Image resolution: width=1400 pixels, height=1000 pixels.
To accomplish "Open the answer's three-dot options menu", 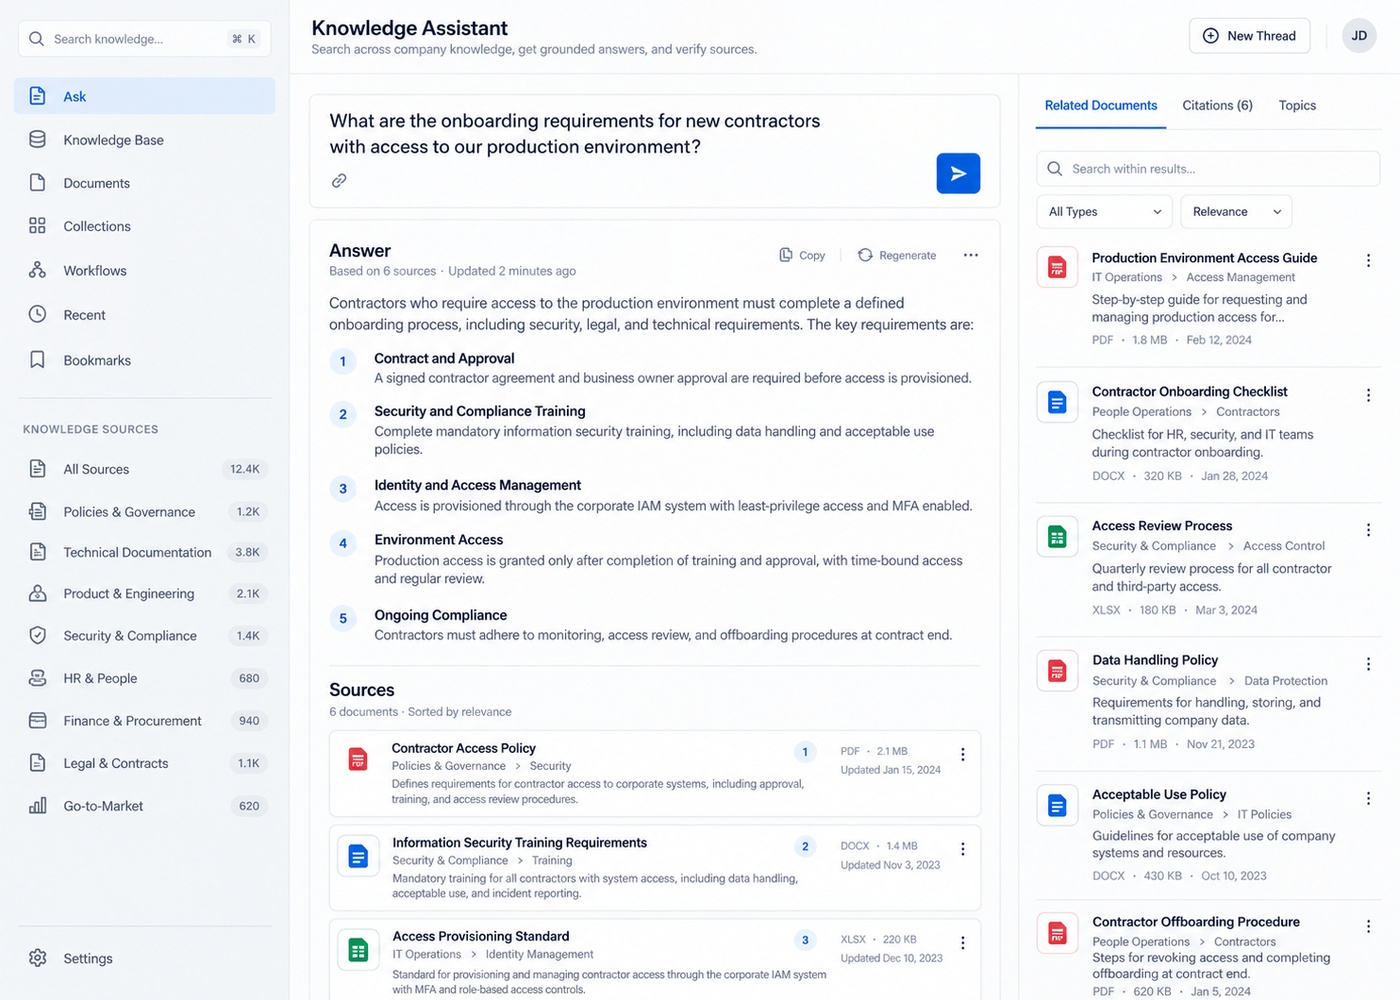I will point(970,255).
